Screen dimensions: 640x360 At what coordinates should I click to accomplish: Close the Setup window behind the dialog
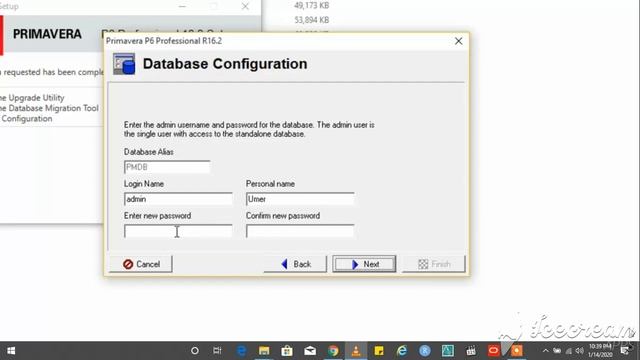point(245,6)
